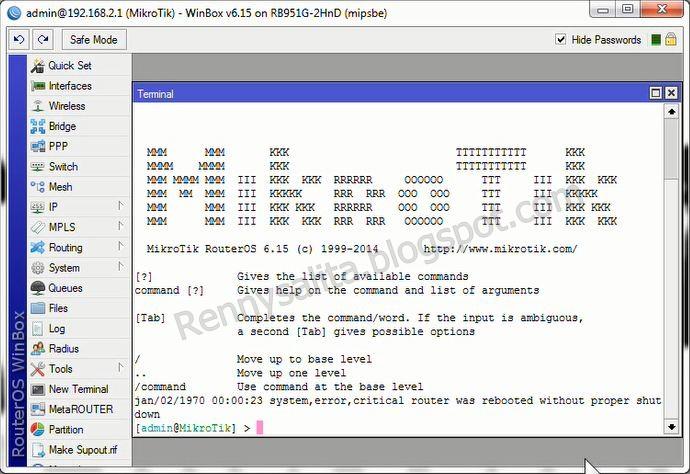
Task: Minimize the WinBox window
Action: [603, 10]
